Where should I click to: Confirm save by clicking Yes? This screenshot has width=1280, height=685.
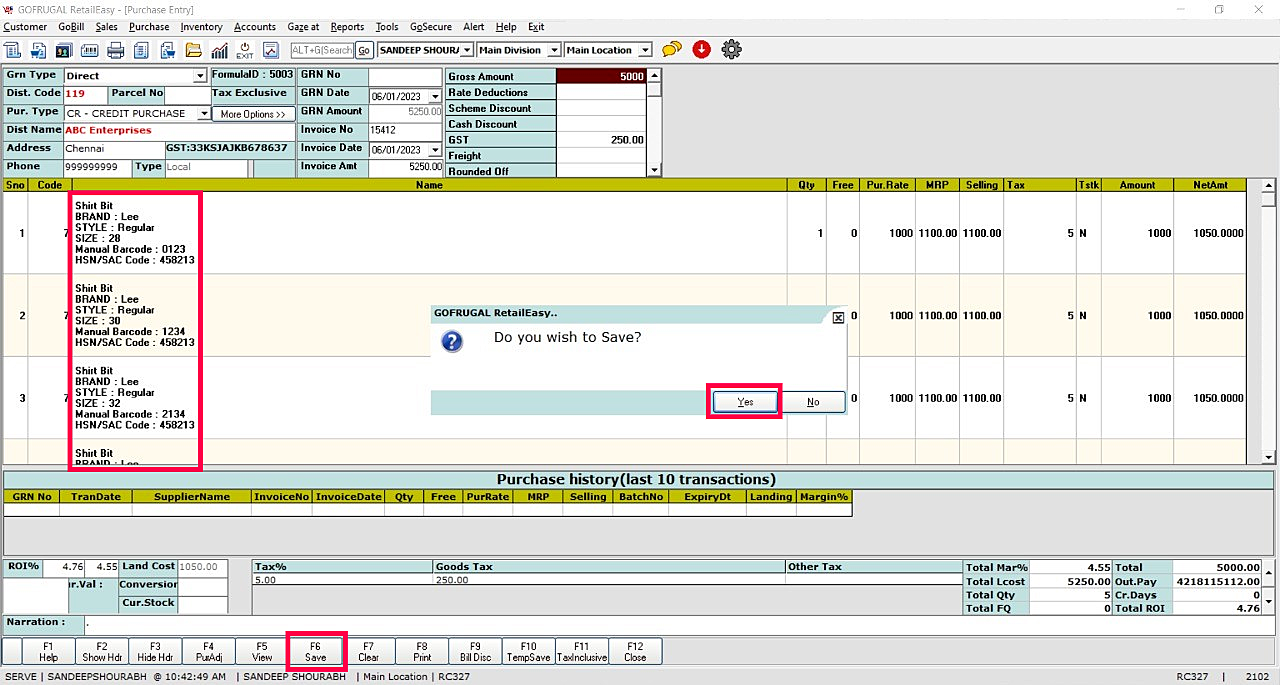[745, 402]
